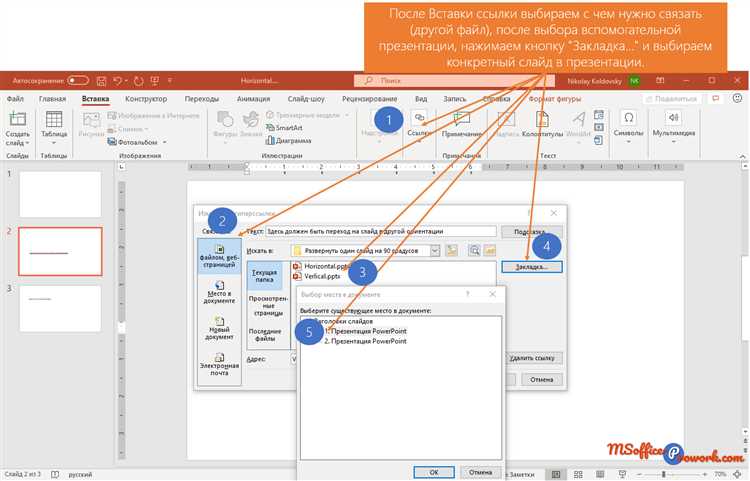Switch to the Рецензирование tab
Screen dimensions: 750x481
click(369, 99)
